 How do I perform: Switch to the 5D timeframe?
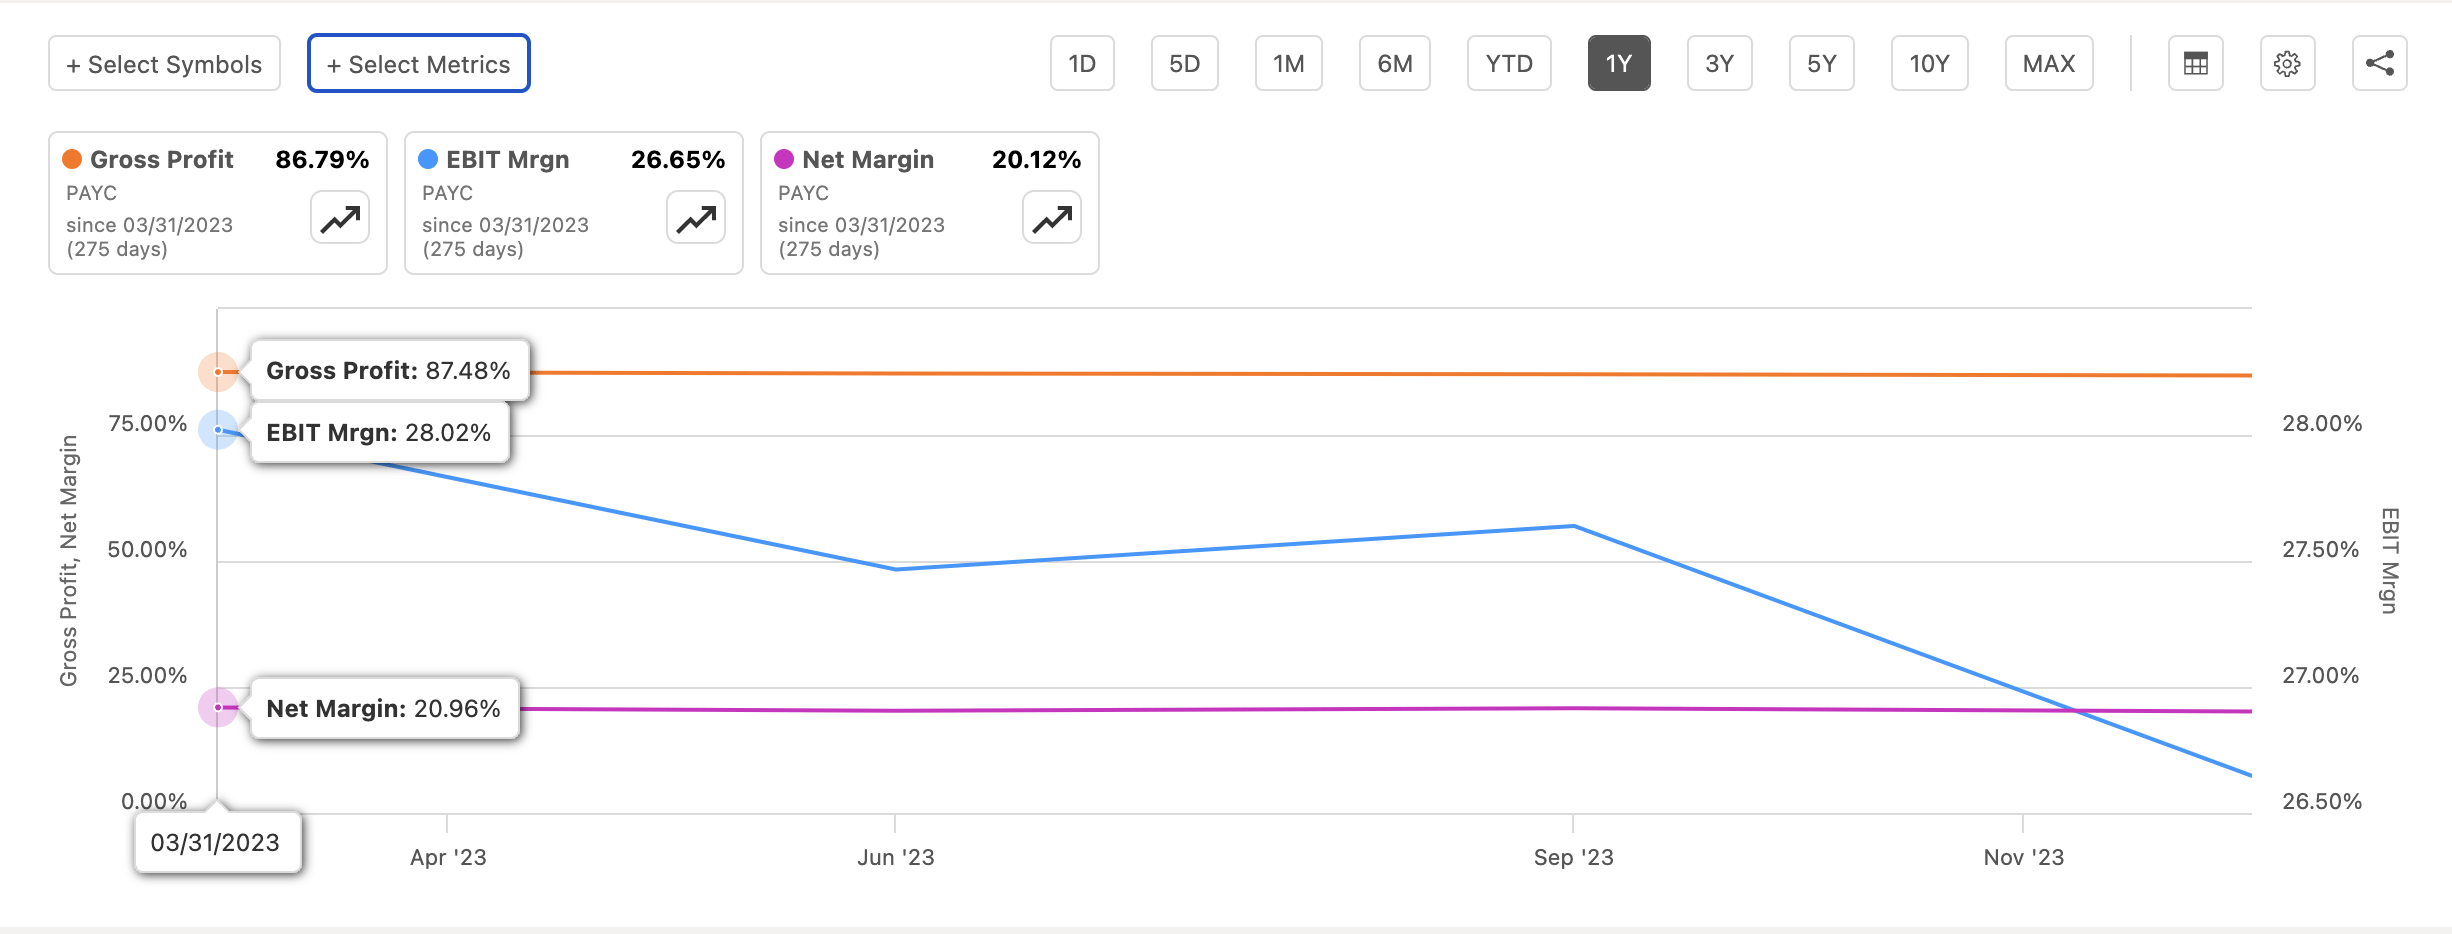(x=1184, y=62)
